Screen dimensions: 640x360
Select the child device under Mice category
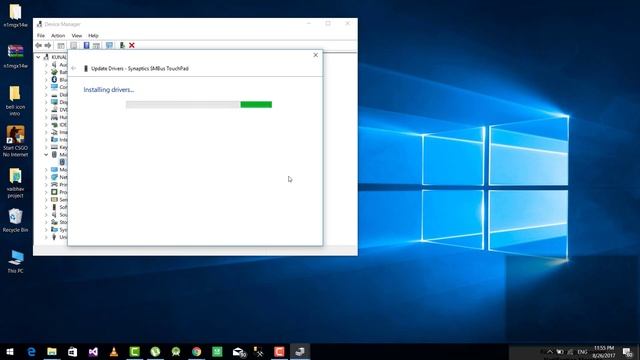pos(62,162)
